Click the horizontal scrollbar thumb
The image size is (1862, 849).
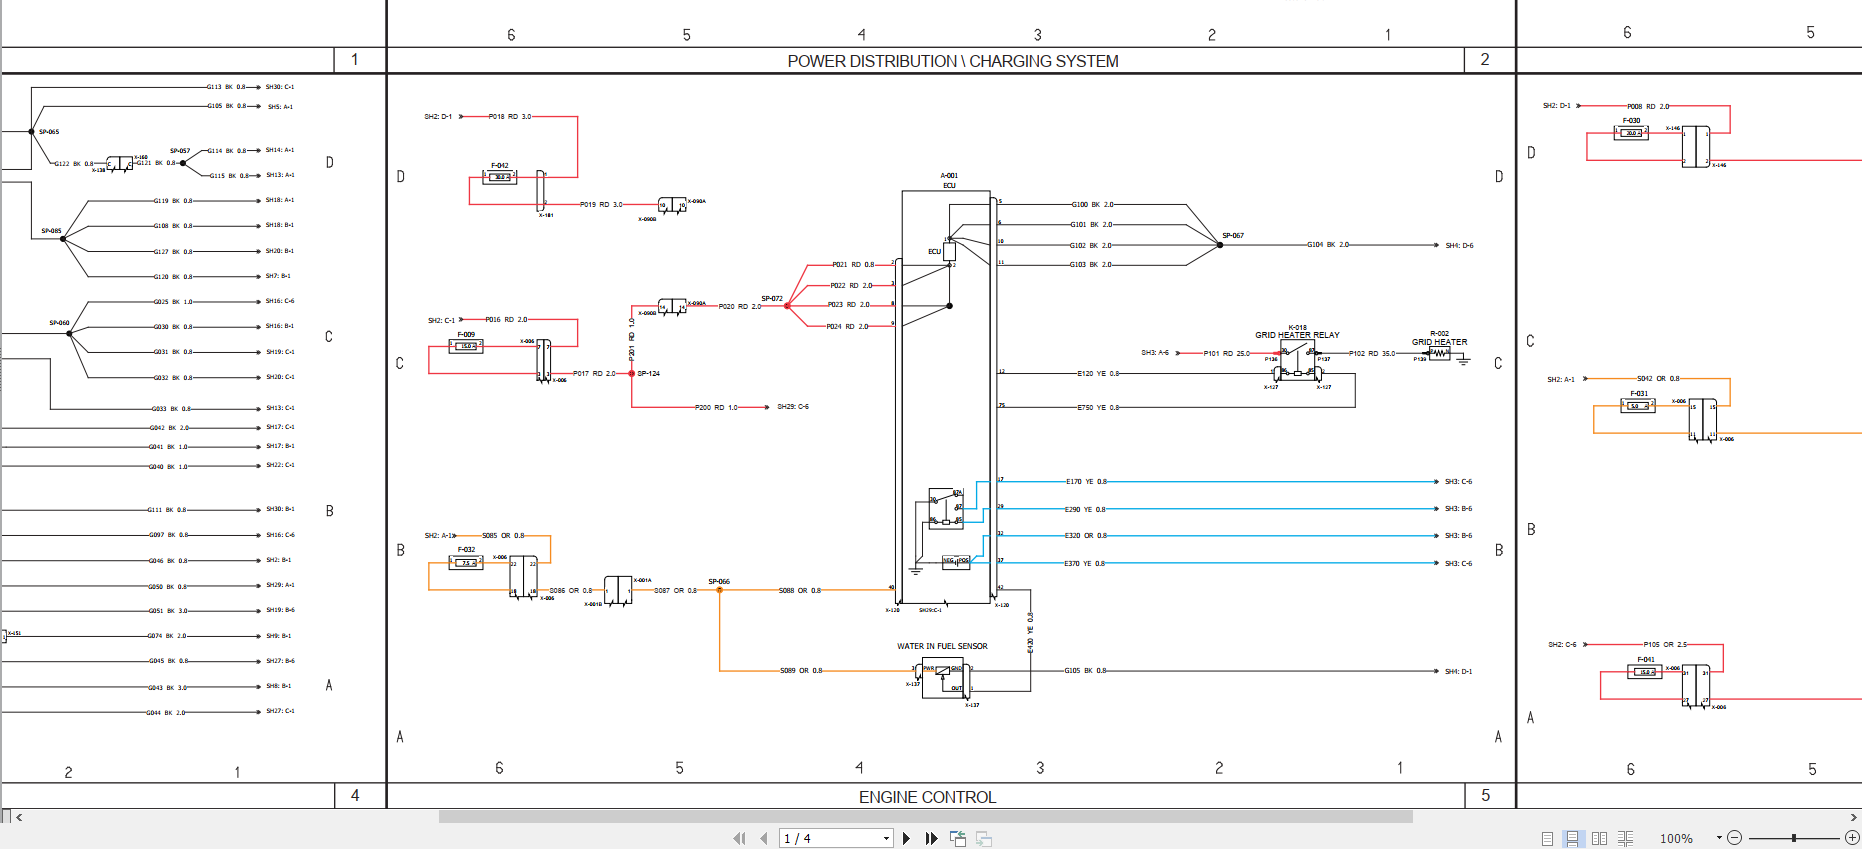coord(925,817)
